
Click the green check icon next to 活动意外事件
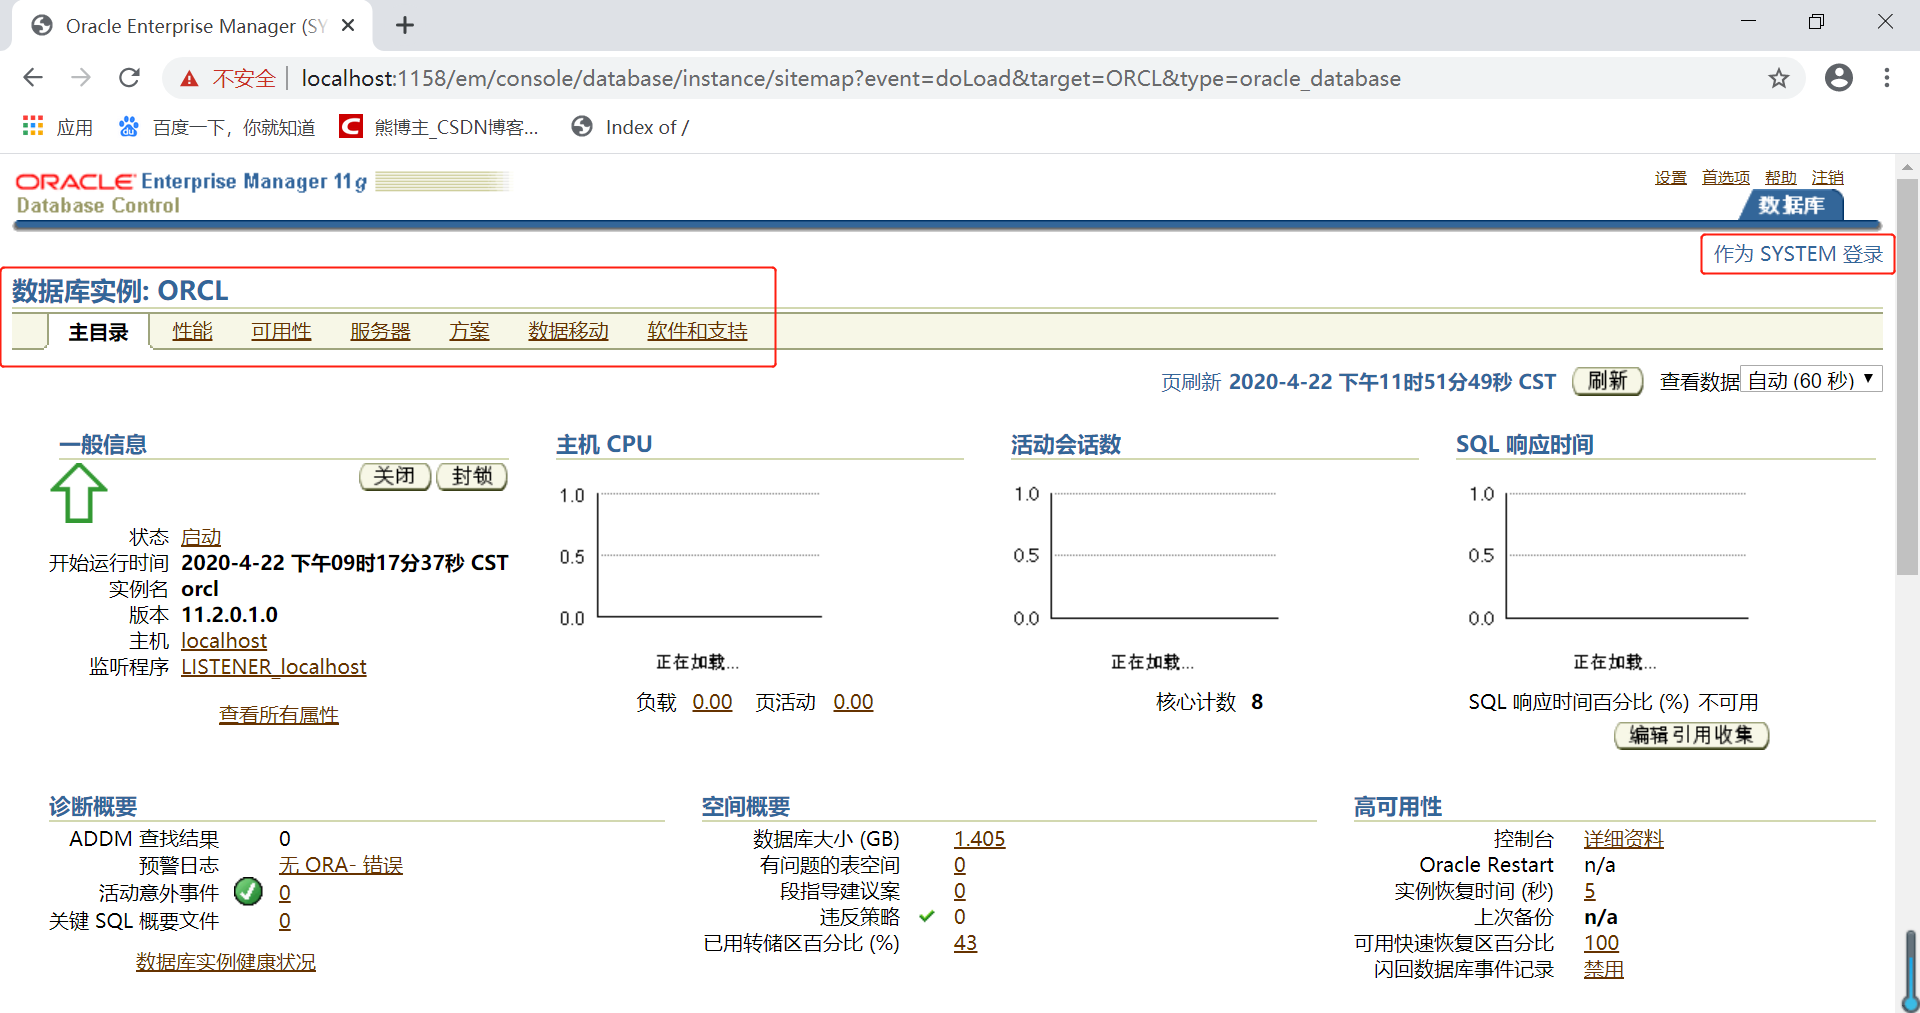248,891
